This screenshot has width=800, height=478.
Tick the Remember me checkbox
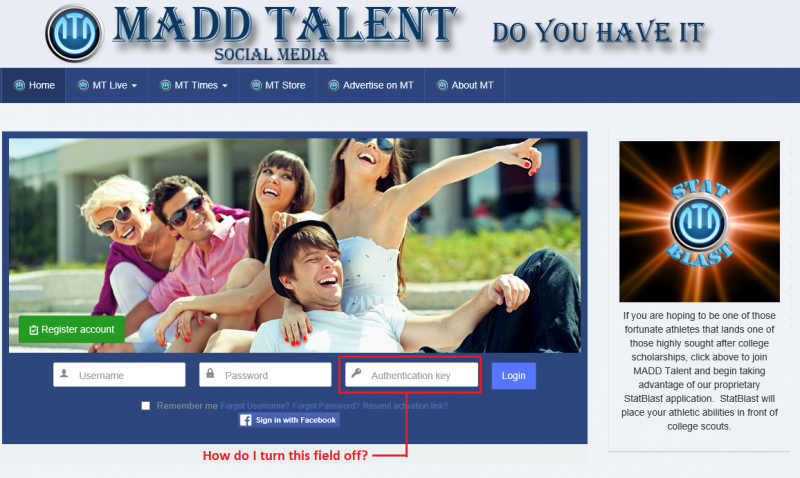[146, 406]
